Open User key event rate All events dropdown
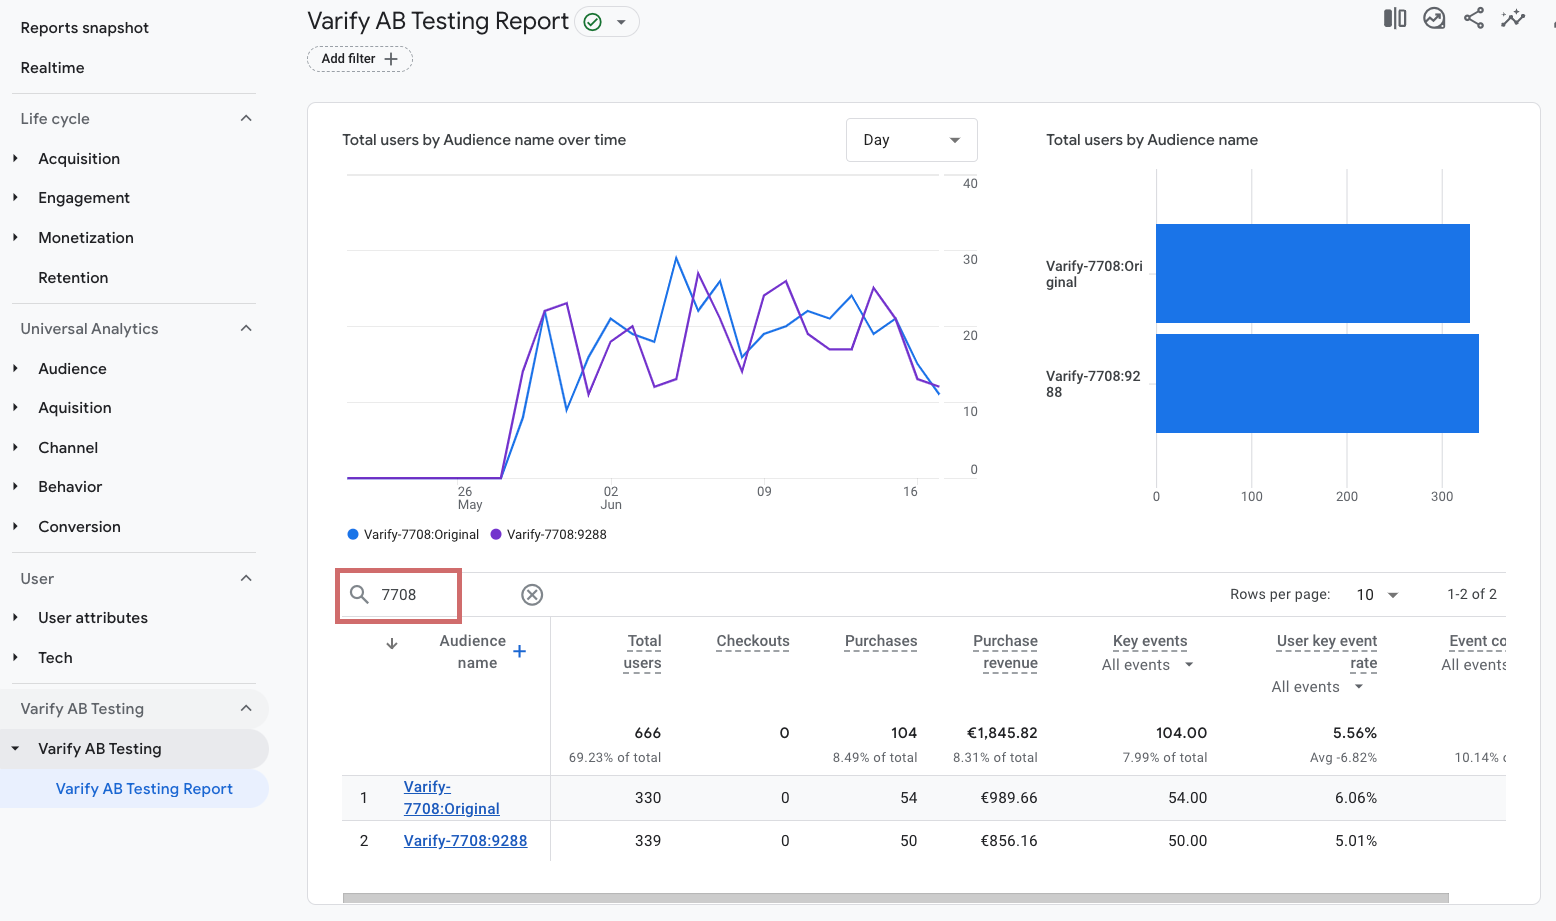This screenshot has height=921, width=1556. point(1318,687)
